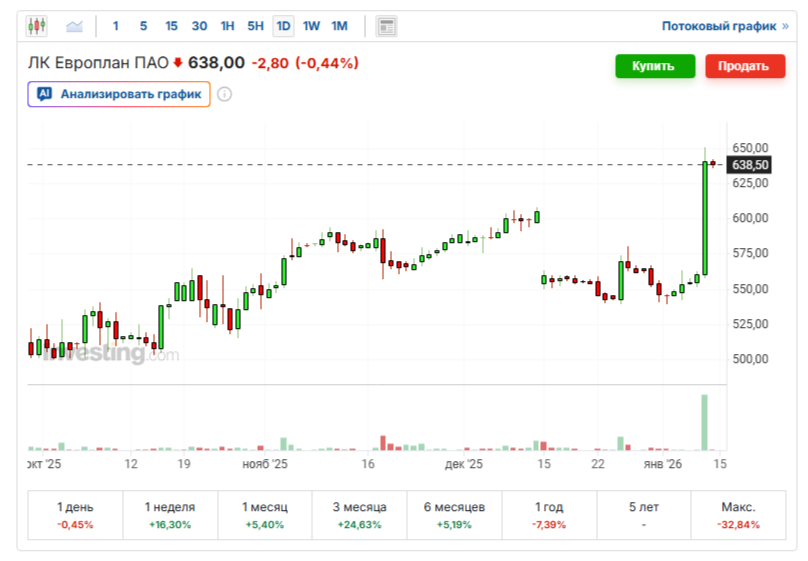Choose the 1D timeframe
808x561 pixels.
[x=283, y=26]
